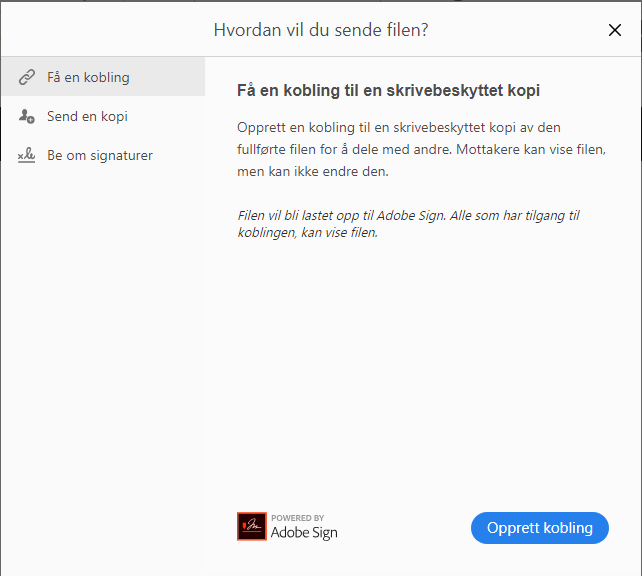Switch to the Send en kopi option
Screen dimensions: 642x576
point(87,117)
